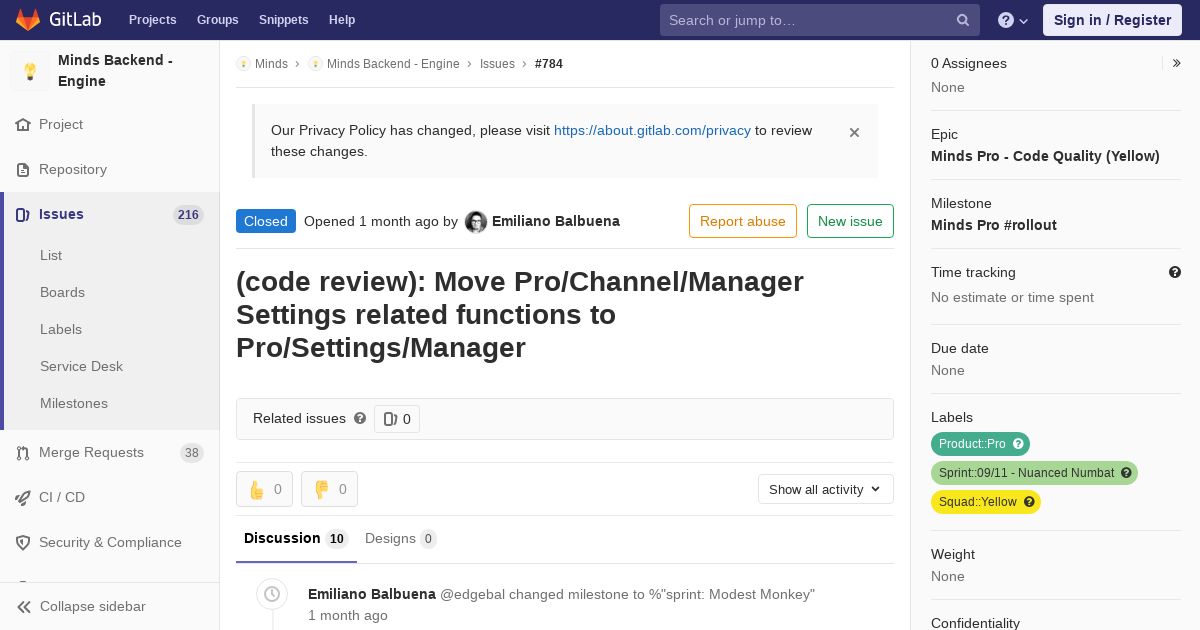Screen dimensions: 1200x630
Task: Click the magnifying glass search icon
Action: [963, 20]
